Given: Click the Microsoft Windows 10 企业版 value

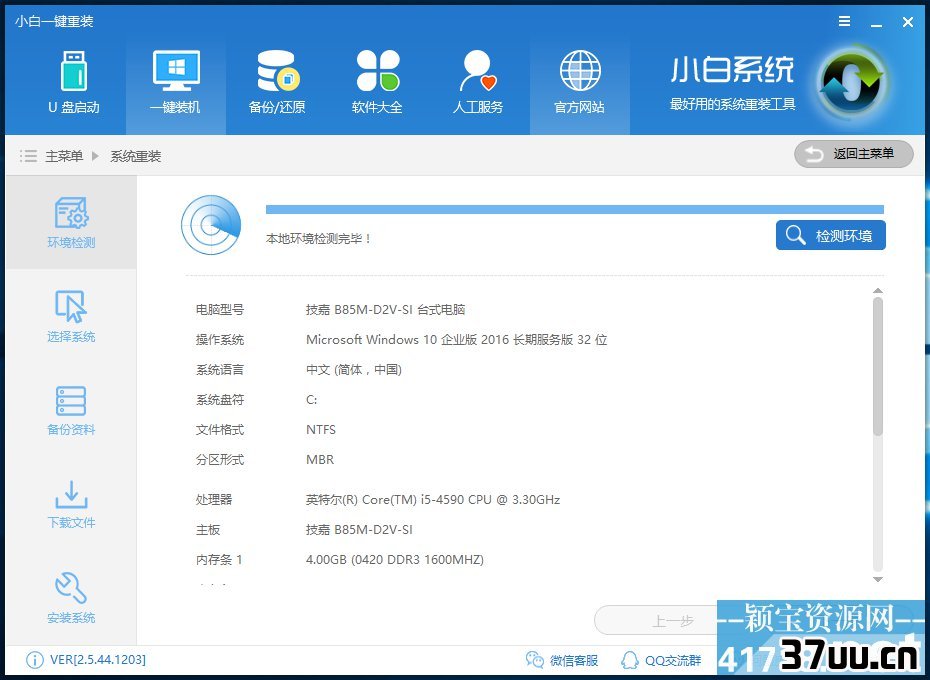Looking at the screenshot, I should click(x=457, y=339).
